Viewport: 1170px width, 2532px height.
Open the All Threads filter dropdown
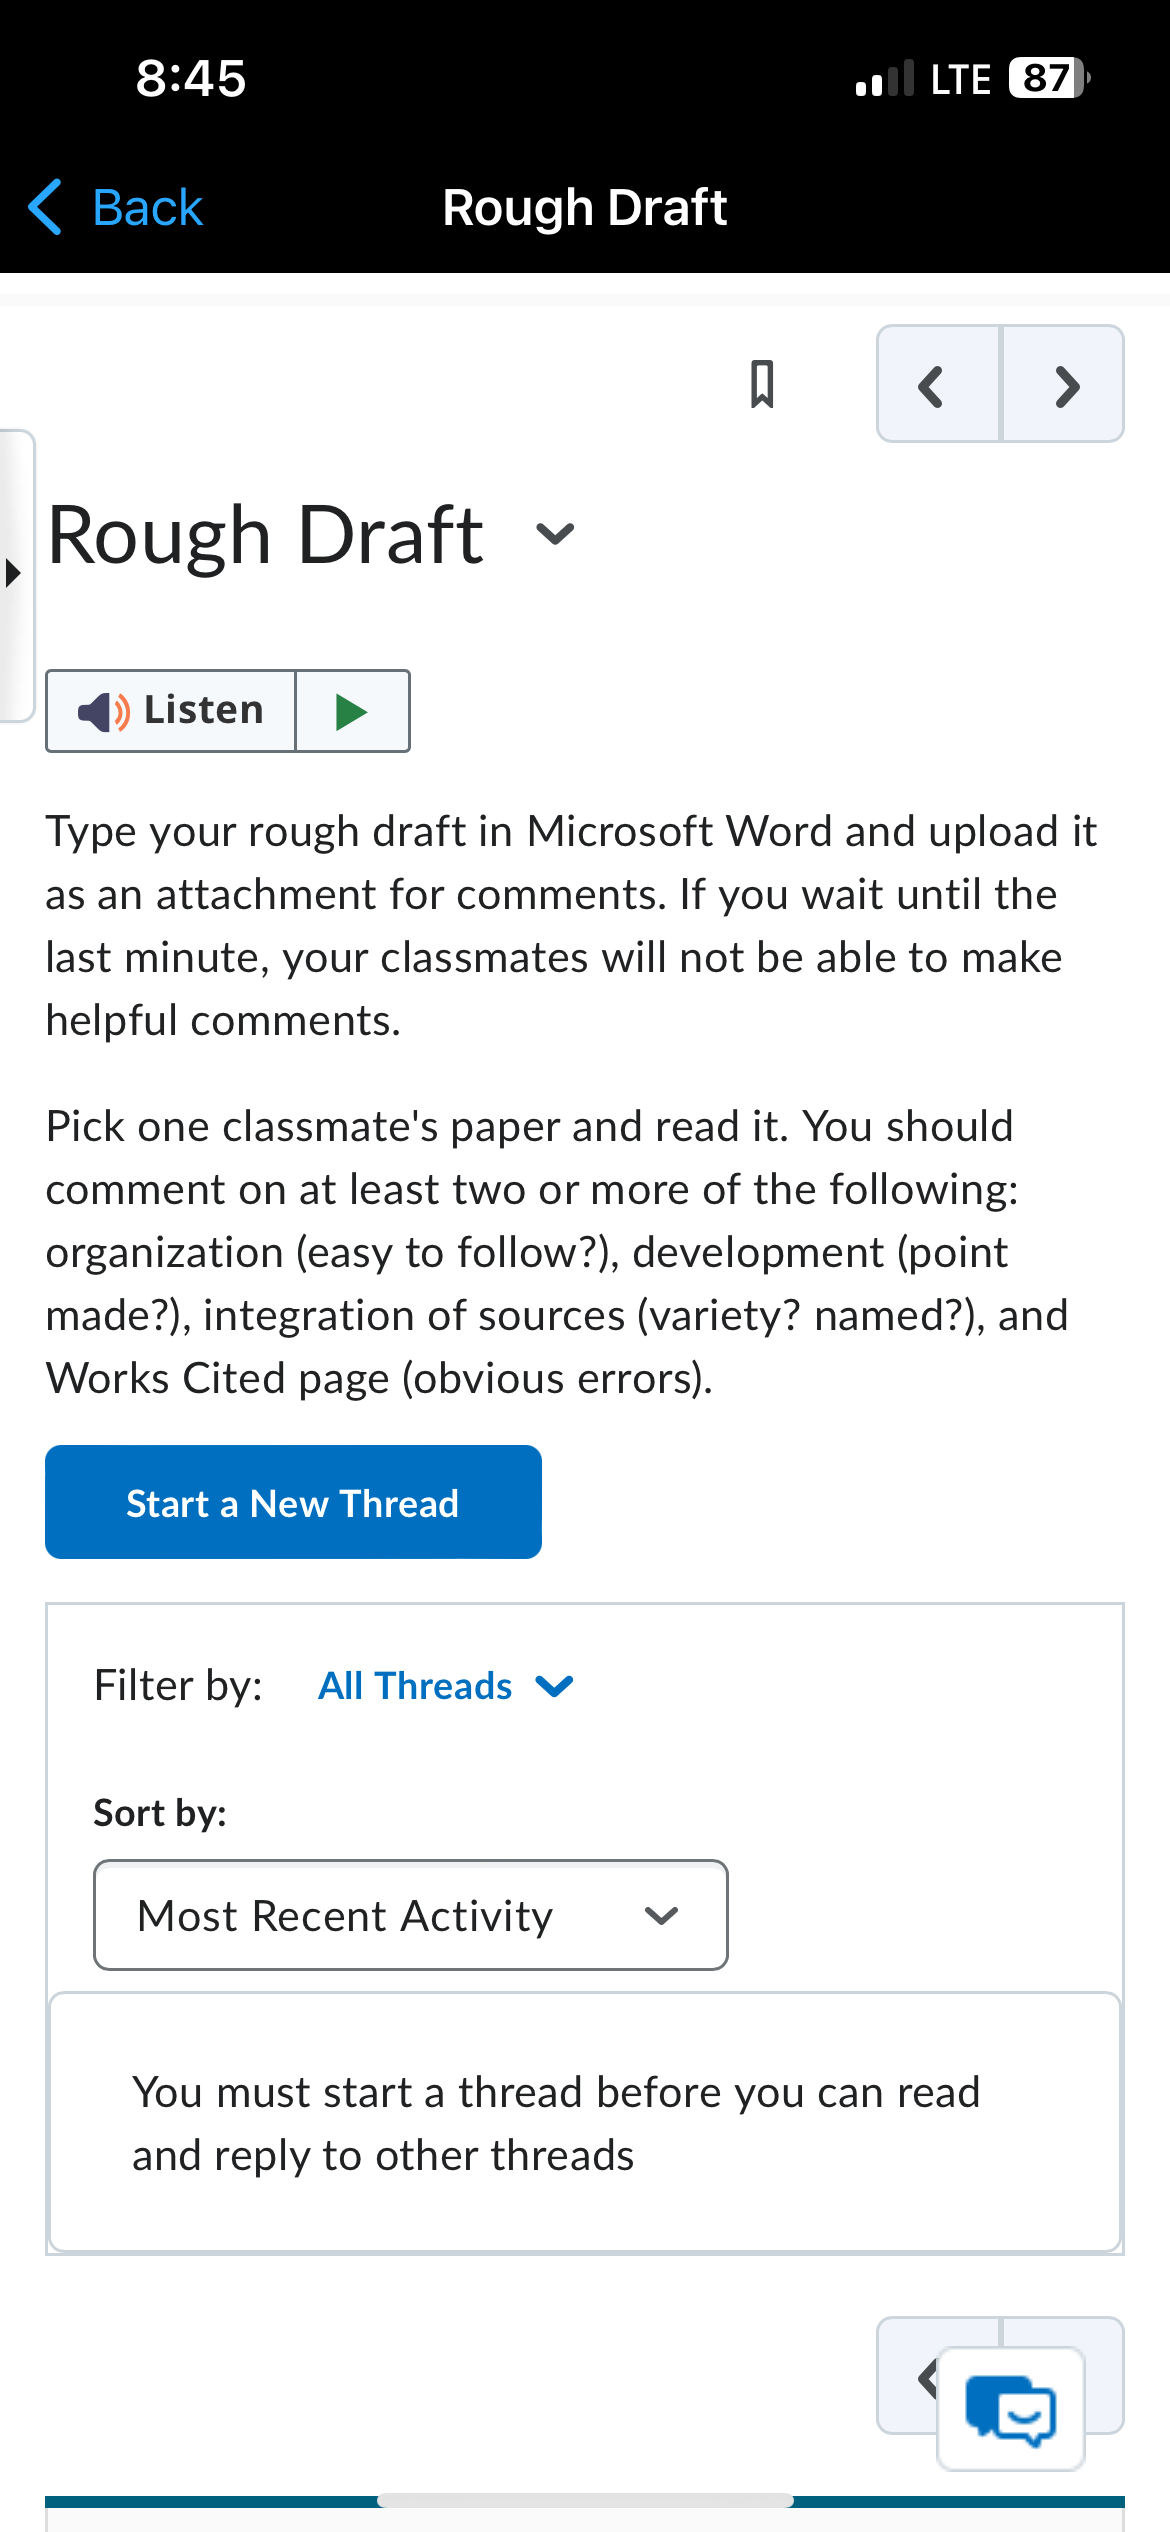[445, 1686]
